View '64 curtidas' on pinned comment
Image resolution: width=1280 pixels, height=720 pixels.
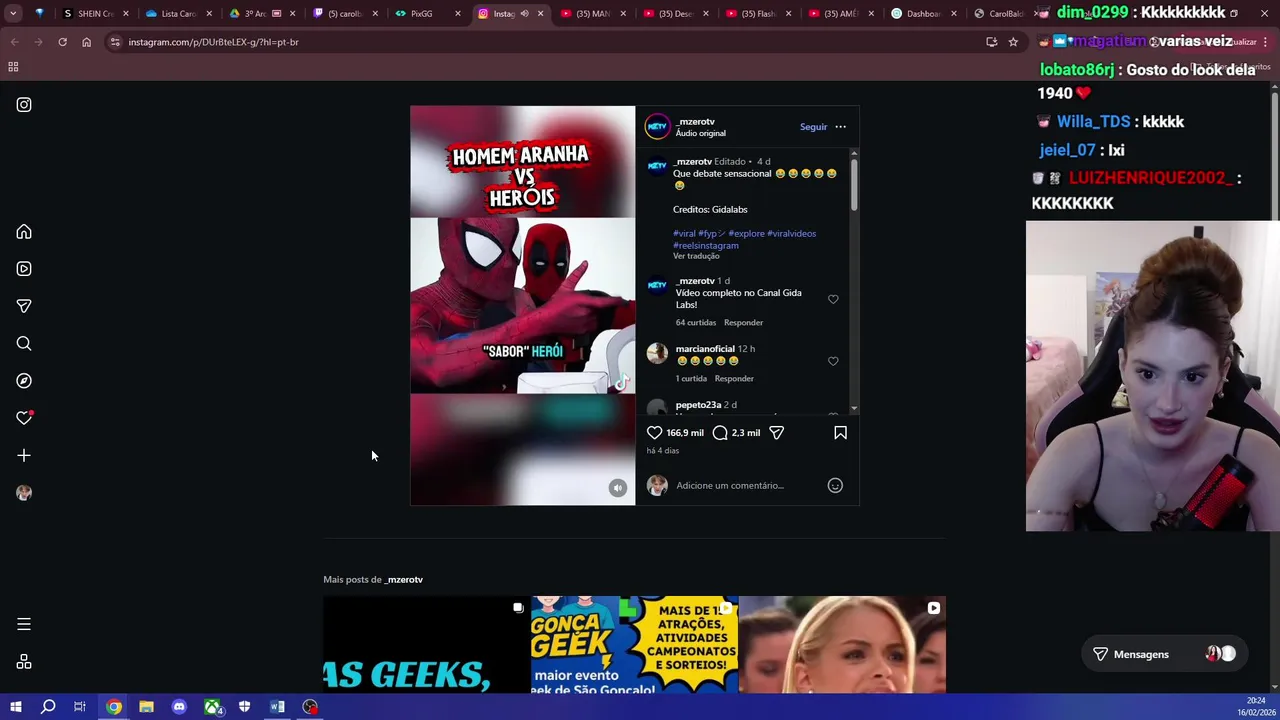[x=696, y=323]
